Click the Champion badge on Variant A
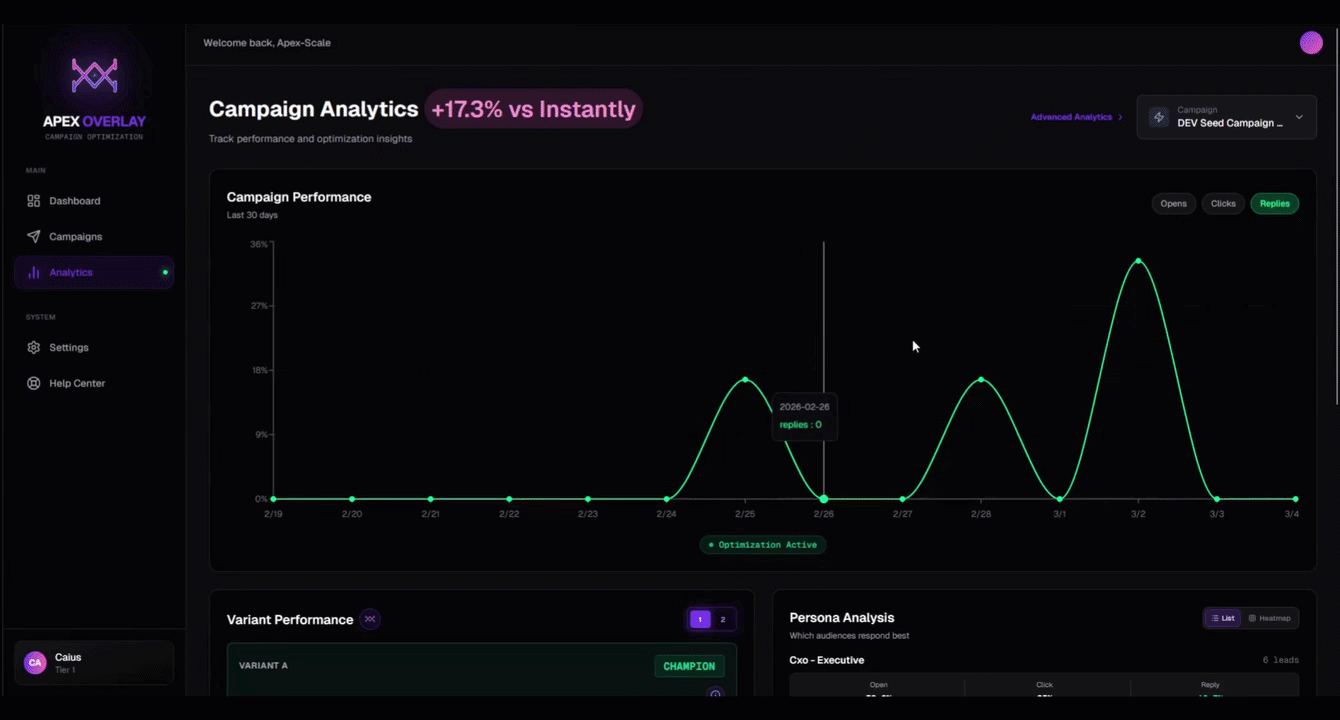 (x=689, y=666)
